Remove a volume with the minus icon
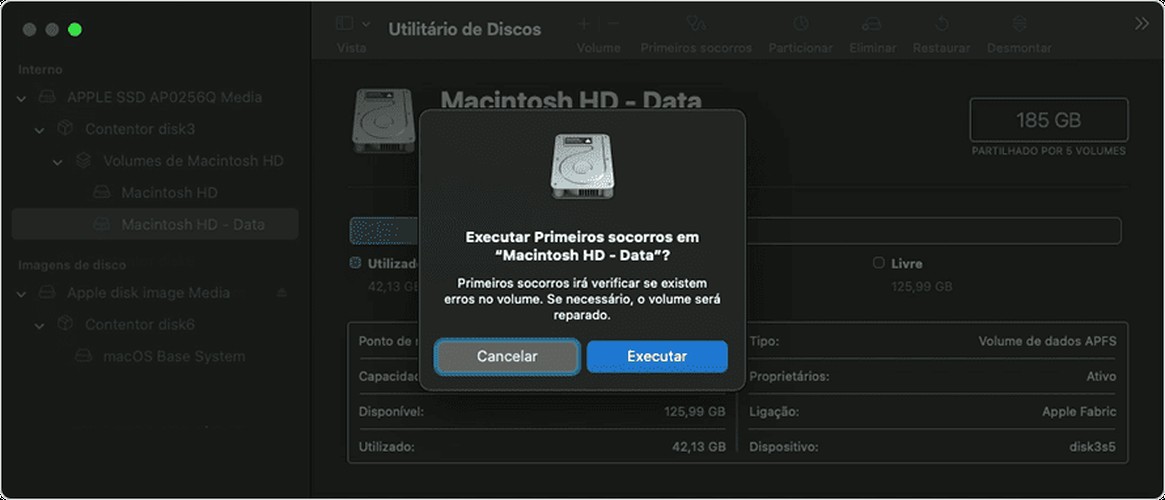1165x500 pixels. pos(613,24)
